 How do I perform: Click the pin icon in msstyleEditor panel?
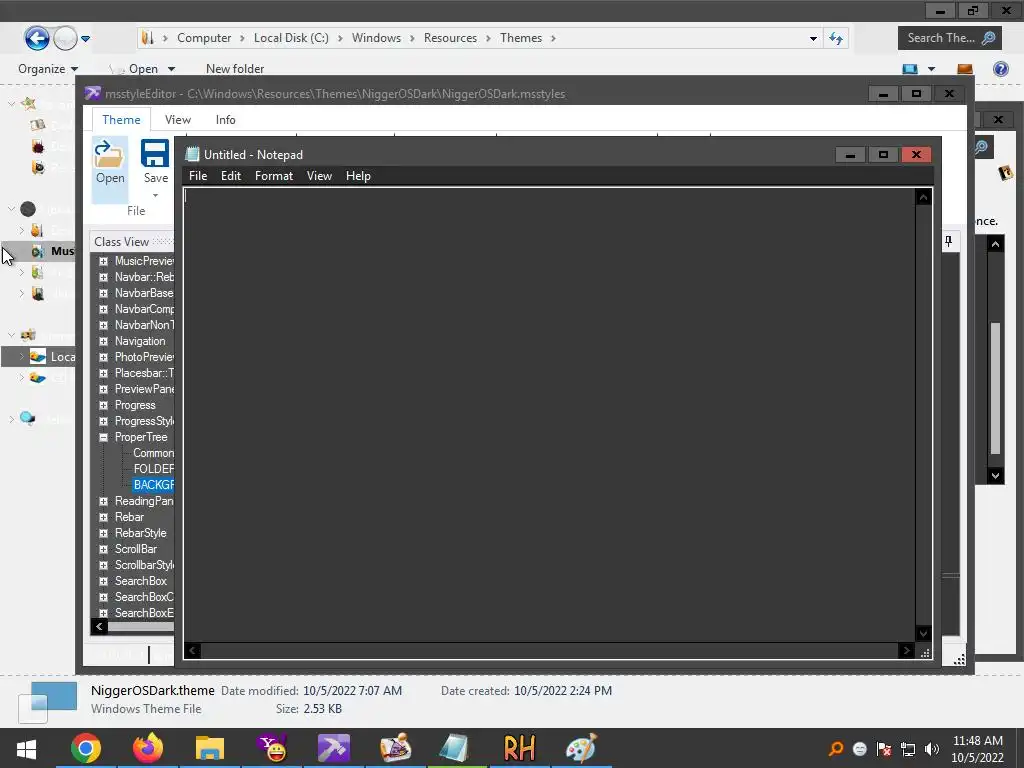coord(948,242)
